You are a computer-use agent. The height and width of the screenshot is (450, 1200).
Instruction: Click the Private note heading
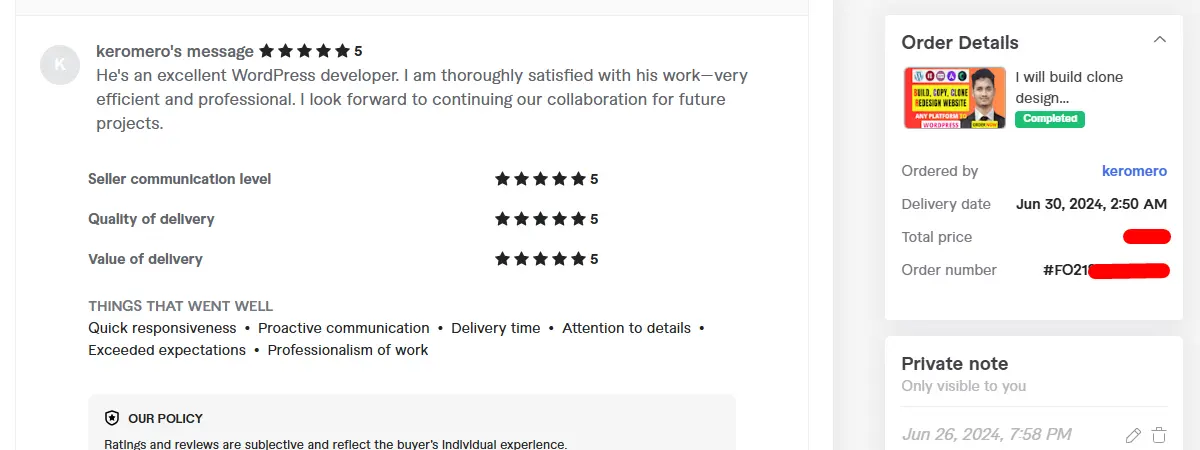coord(954,364)
